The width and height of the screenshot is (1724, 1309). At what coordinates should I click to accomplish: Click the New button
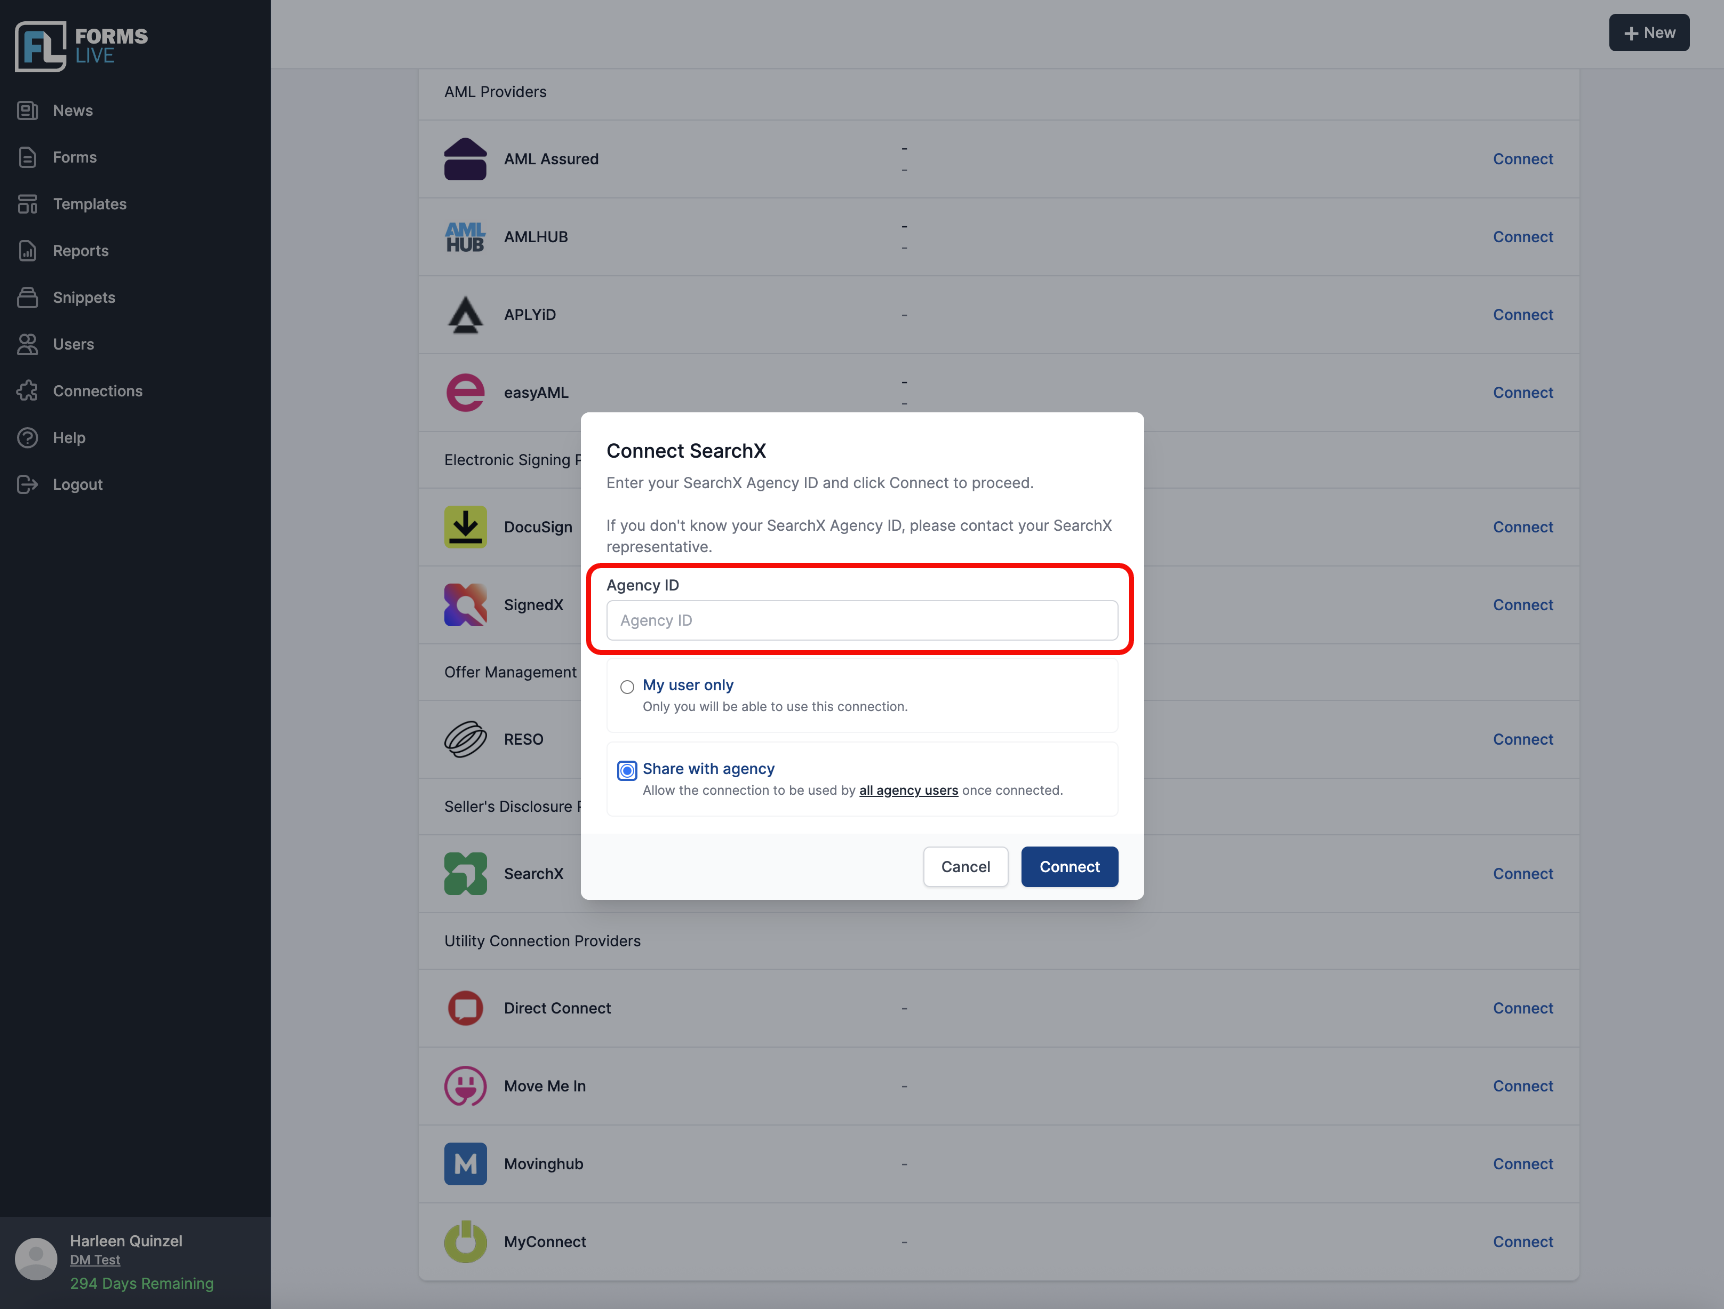(x=1649, y=33)
